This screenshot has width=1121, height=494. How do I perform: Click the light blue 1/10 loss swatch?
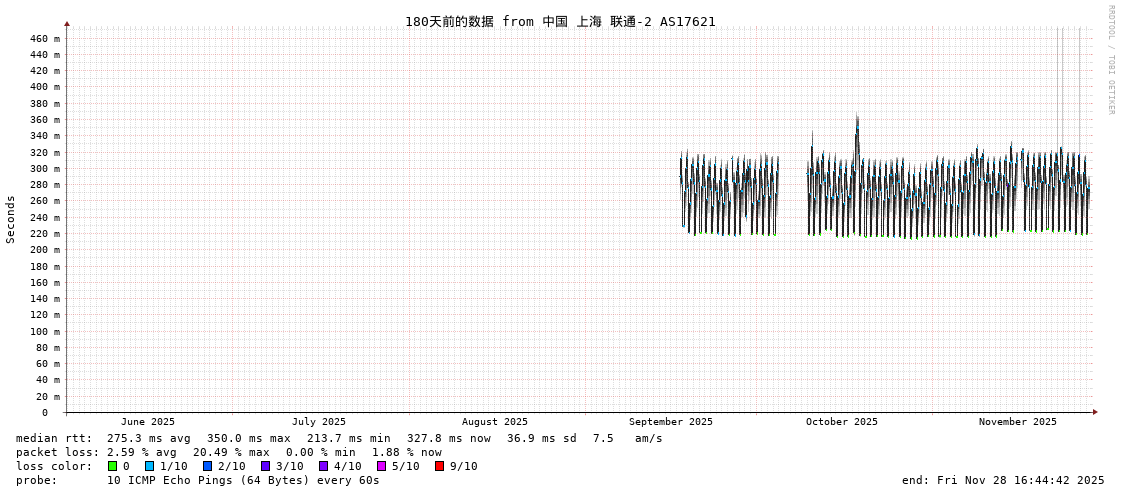(x=150, y=466)
